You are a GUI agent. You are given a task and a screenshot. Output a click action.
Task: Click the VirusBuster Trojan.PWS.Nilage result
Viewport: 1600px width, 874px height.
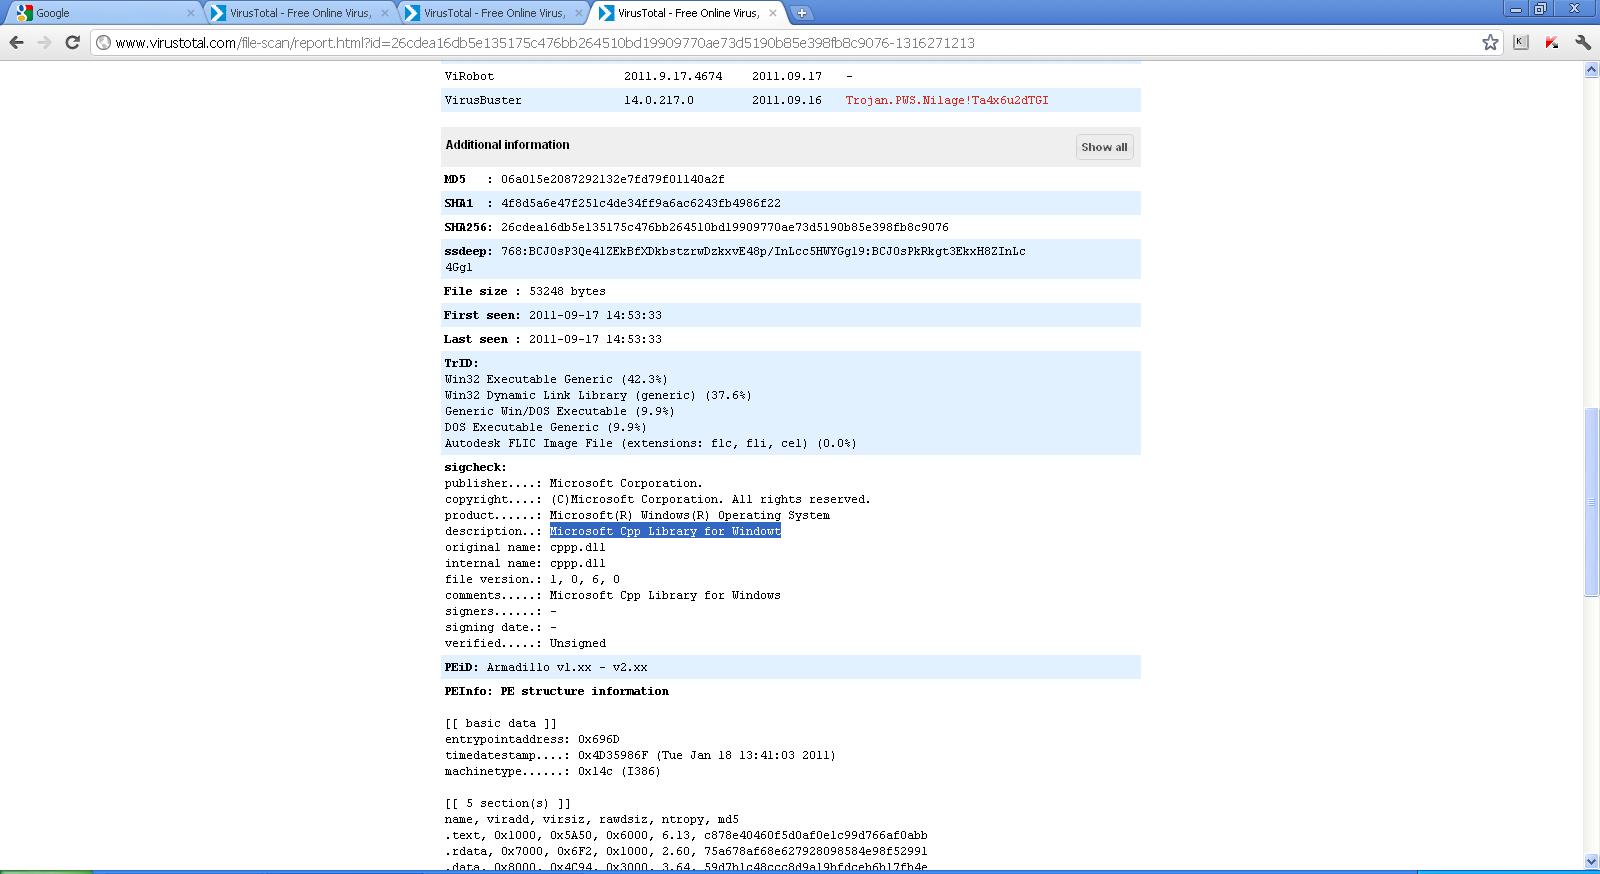tap(947, 100)
